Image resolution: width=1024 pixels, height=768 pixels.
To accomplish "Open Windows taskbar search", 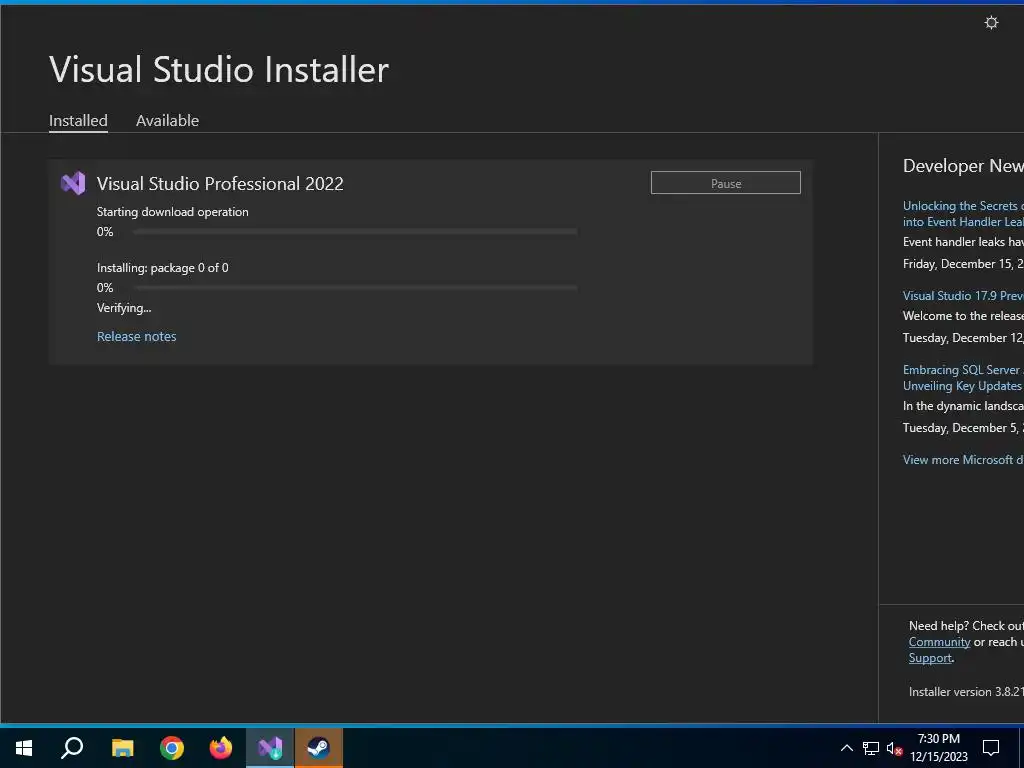I will click(x=72, y=748).
